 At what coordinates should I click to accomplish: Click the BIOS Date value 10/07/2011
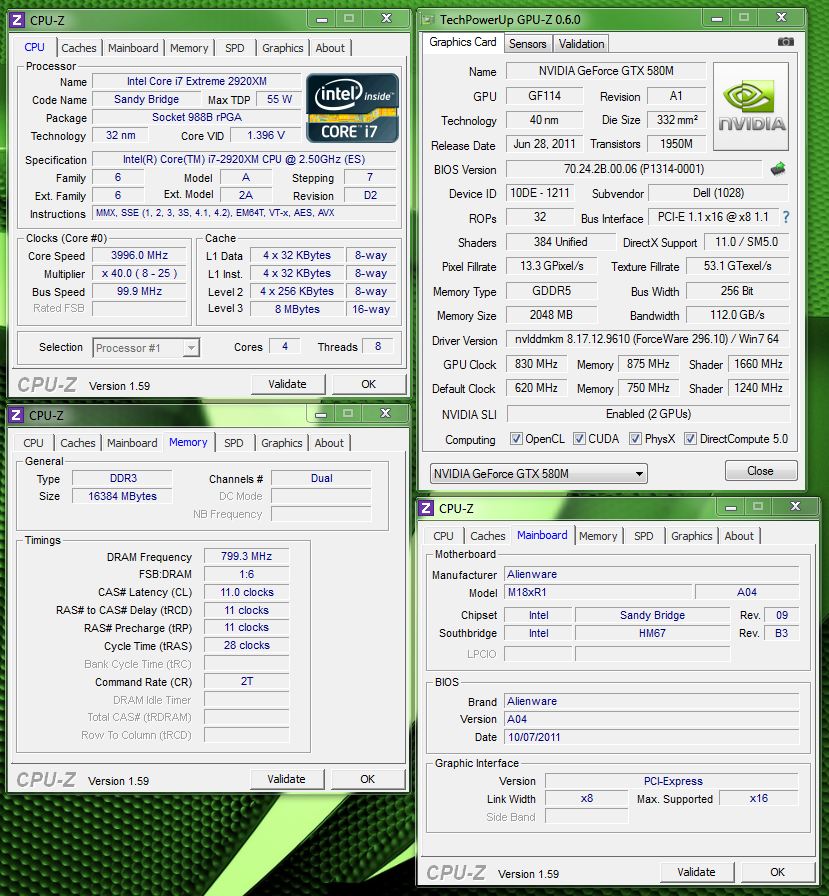pos(651,737)
